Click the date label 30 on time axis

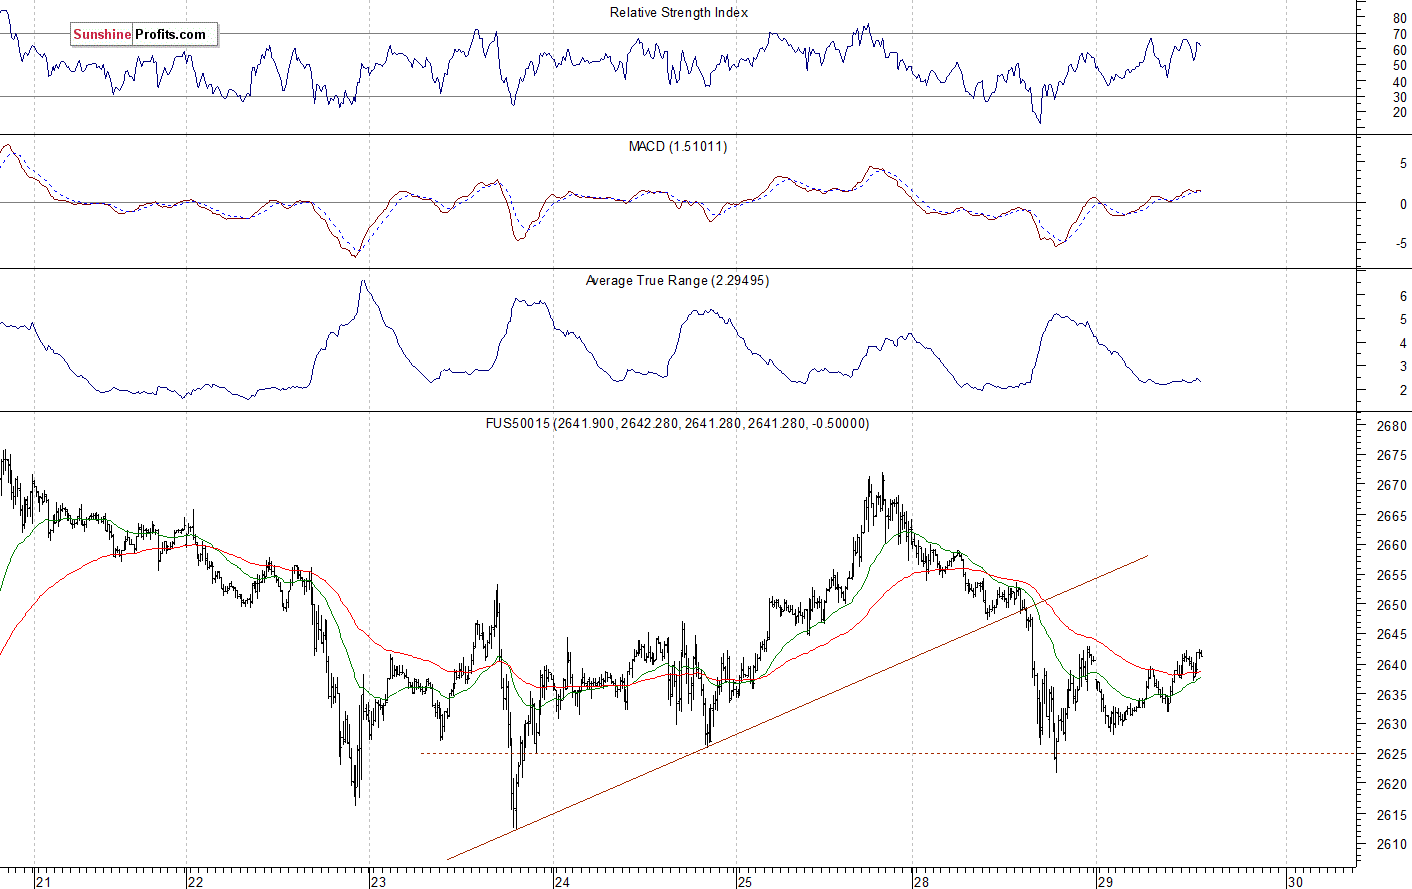1295,881
